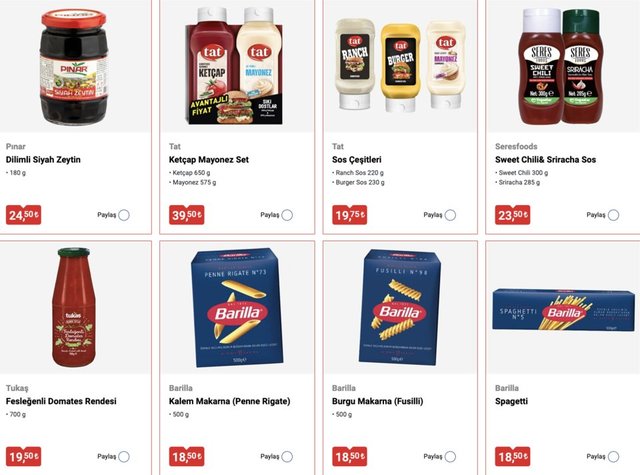
Task: Open the Tukaş tomato bottle image
Action: pyautogui.click(x=74, y=307)
